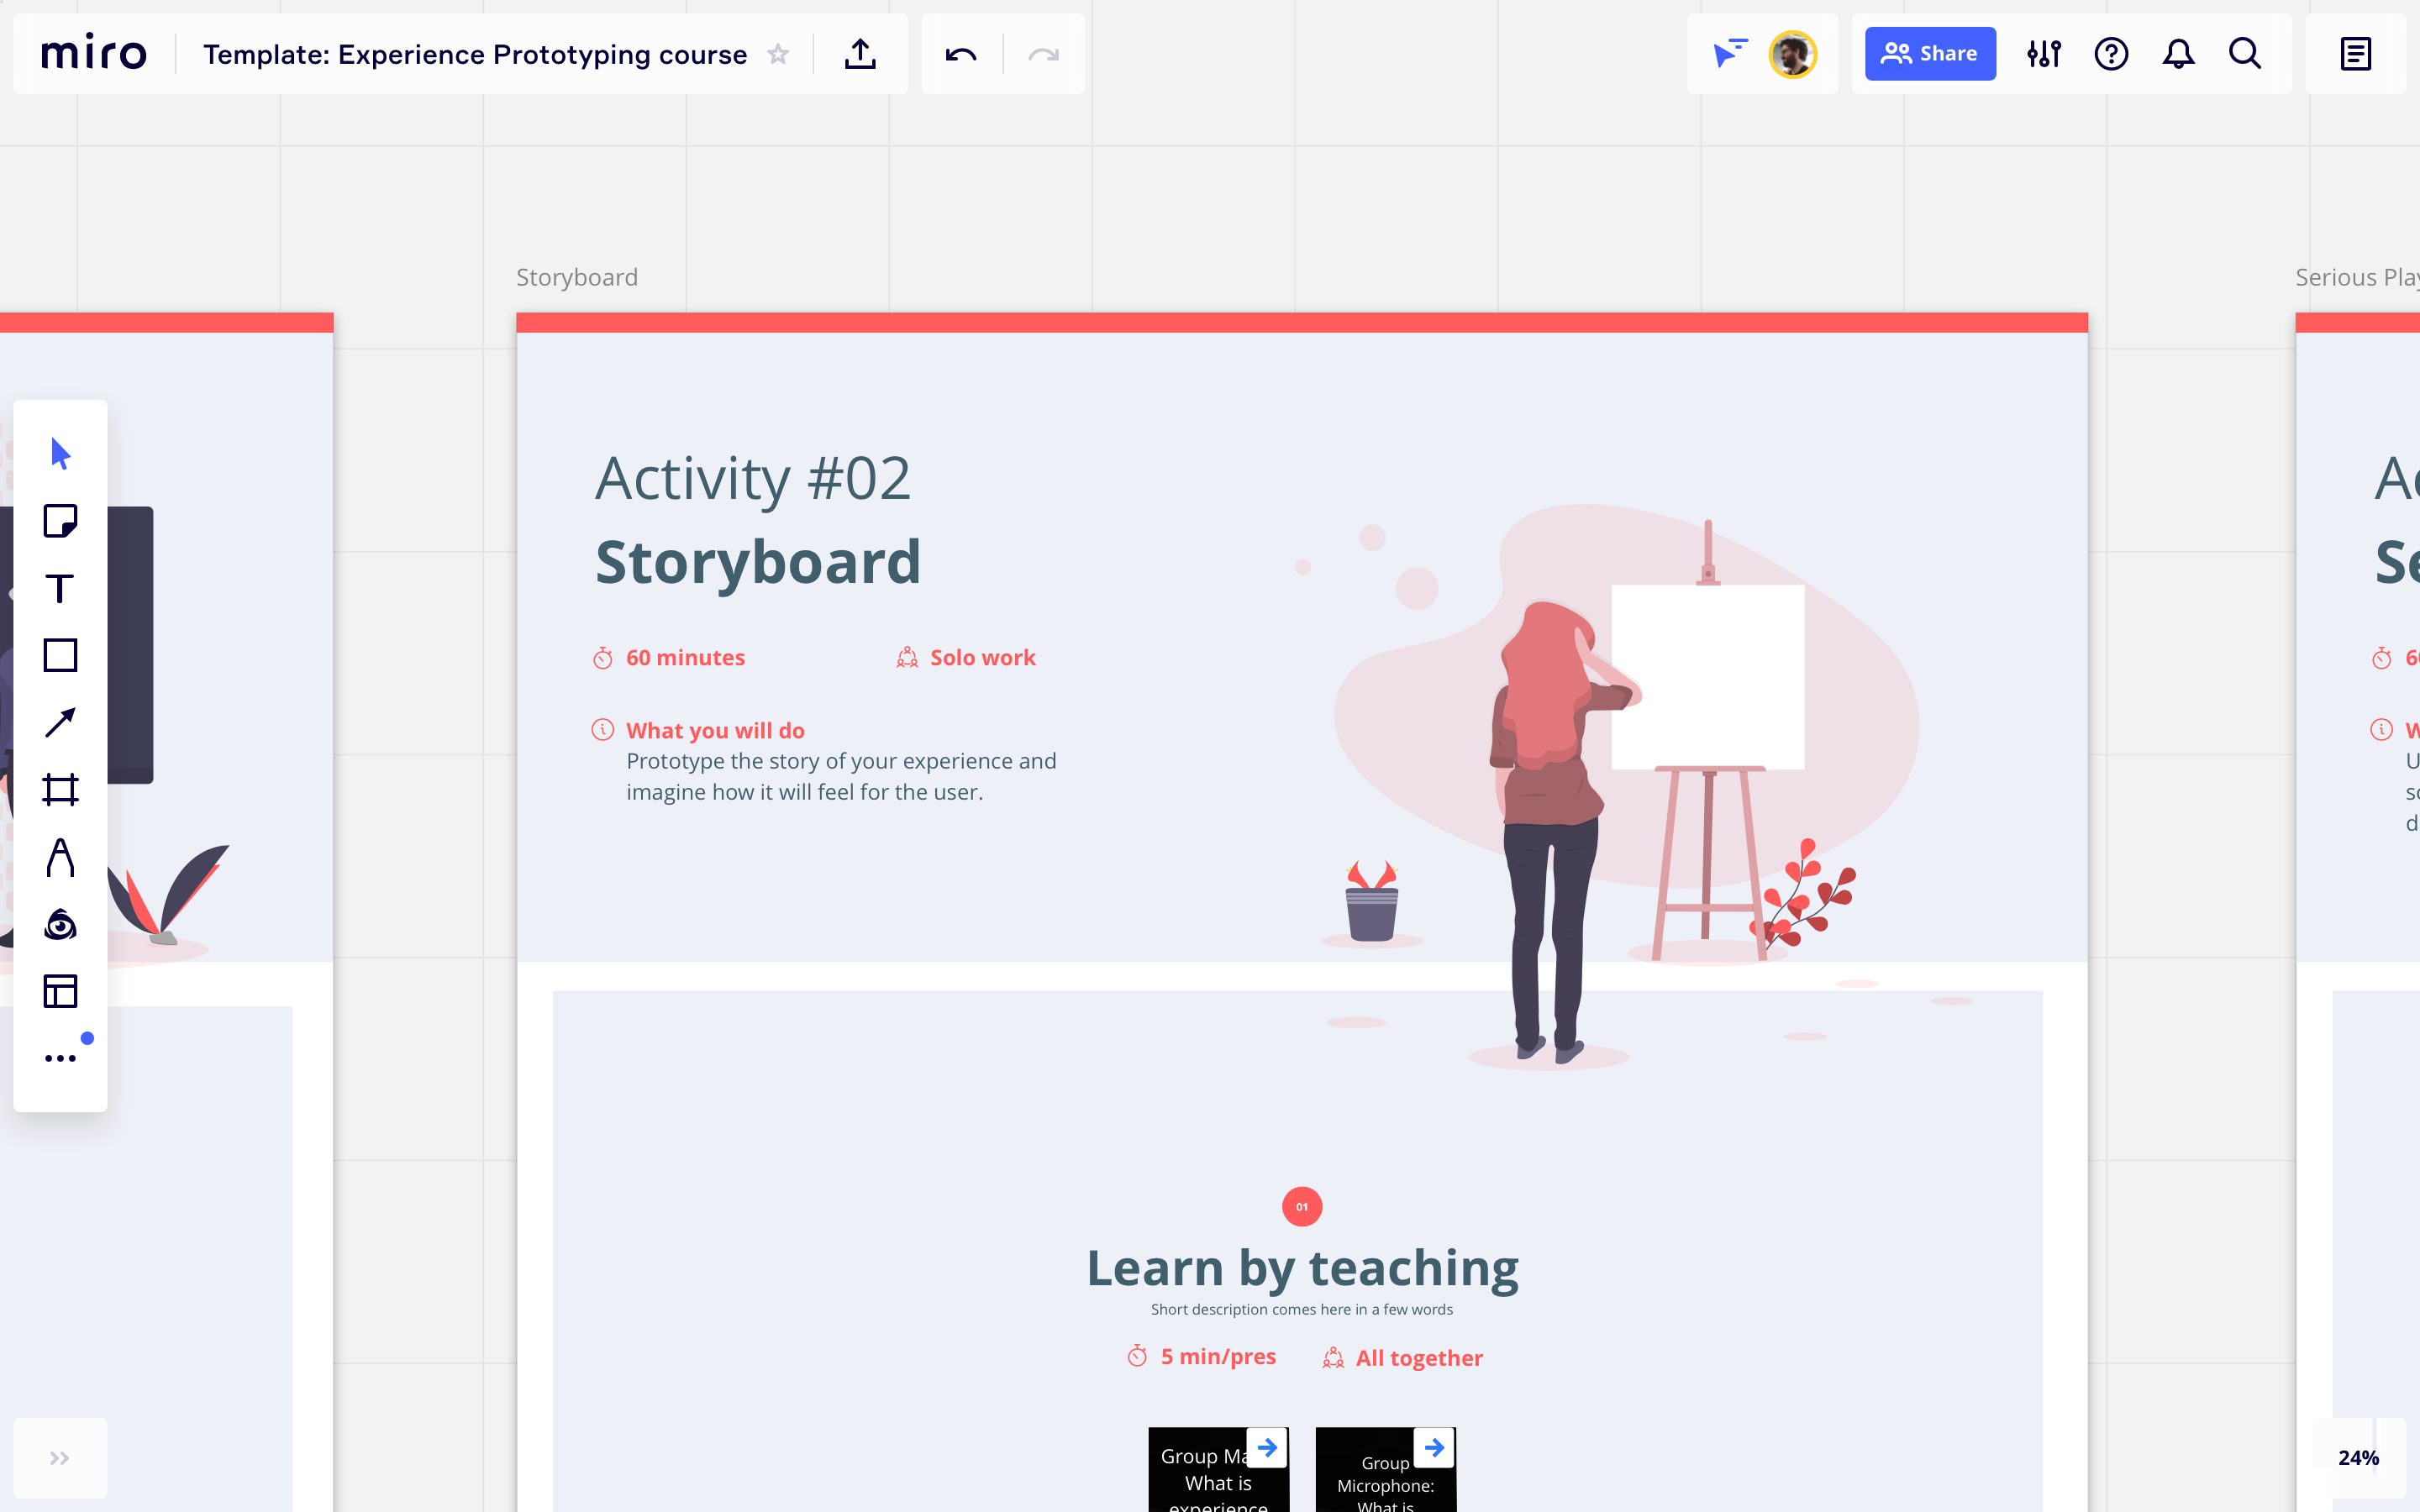Viewport: 2420px width, 1512px height.
Task: Create a new frame with the Frame tool
Action: coord(60,788)
